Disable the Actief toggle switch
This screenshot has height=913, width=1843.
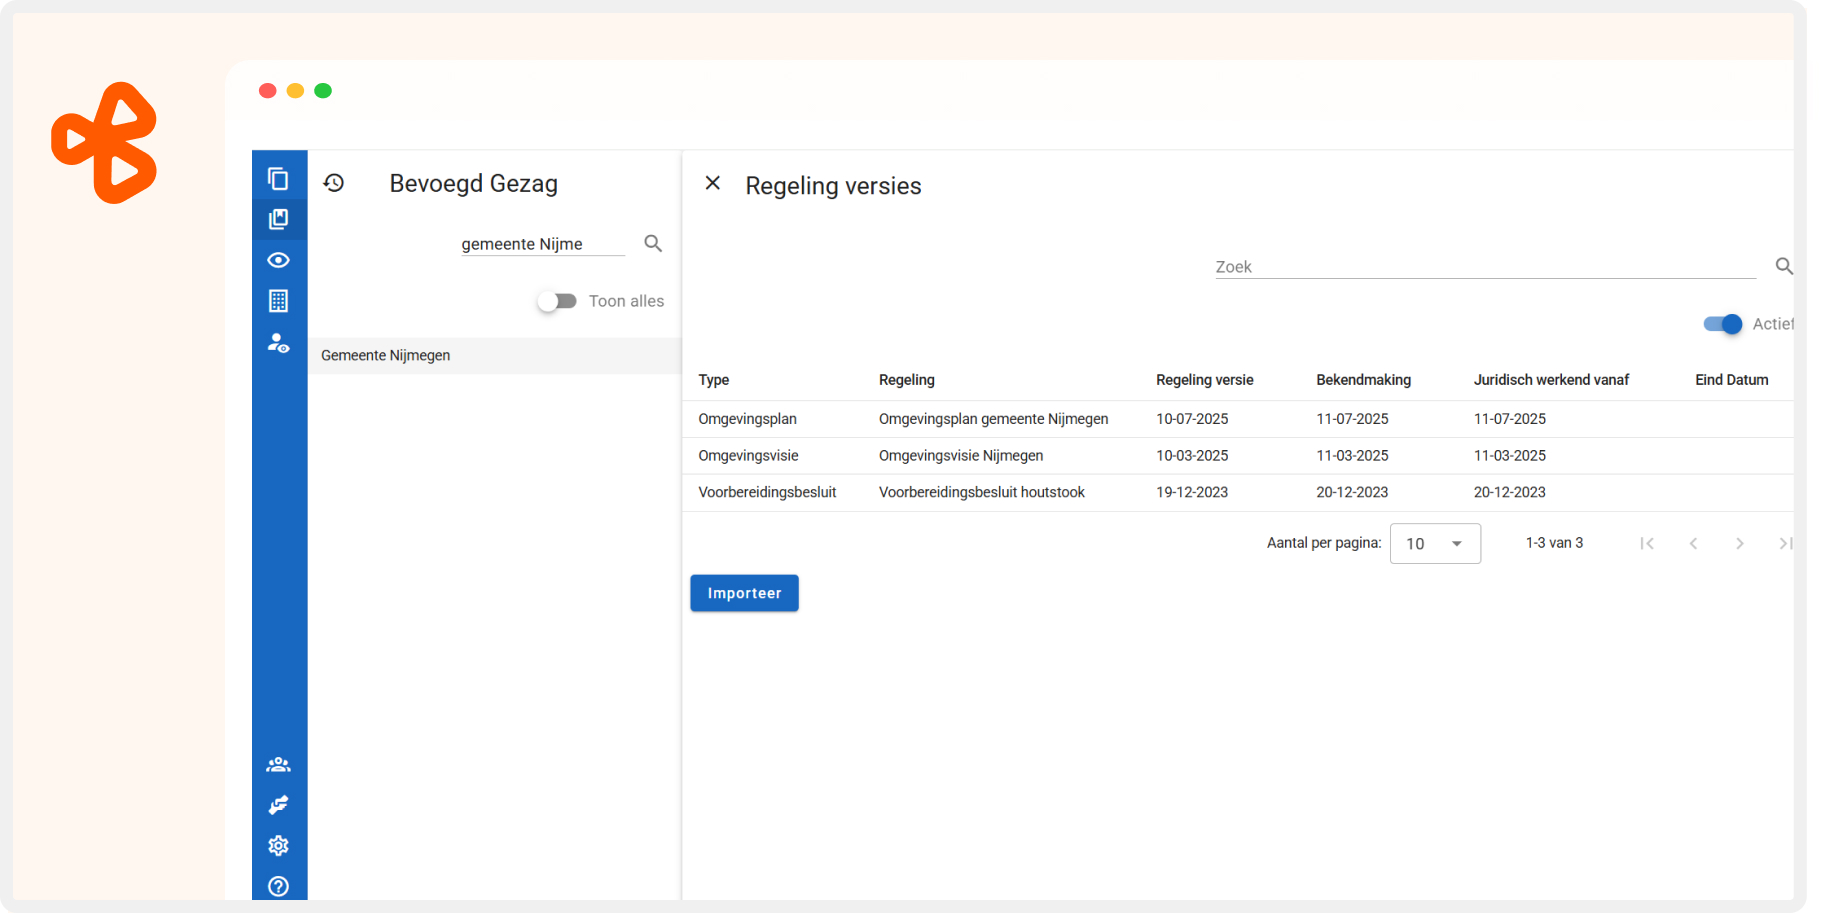[x=1722, y=324]
